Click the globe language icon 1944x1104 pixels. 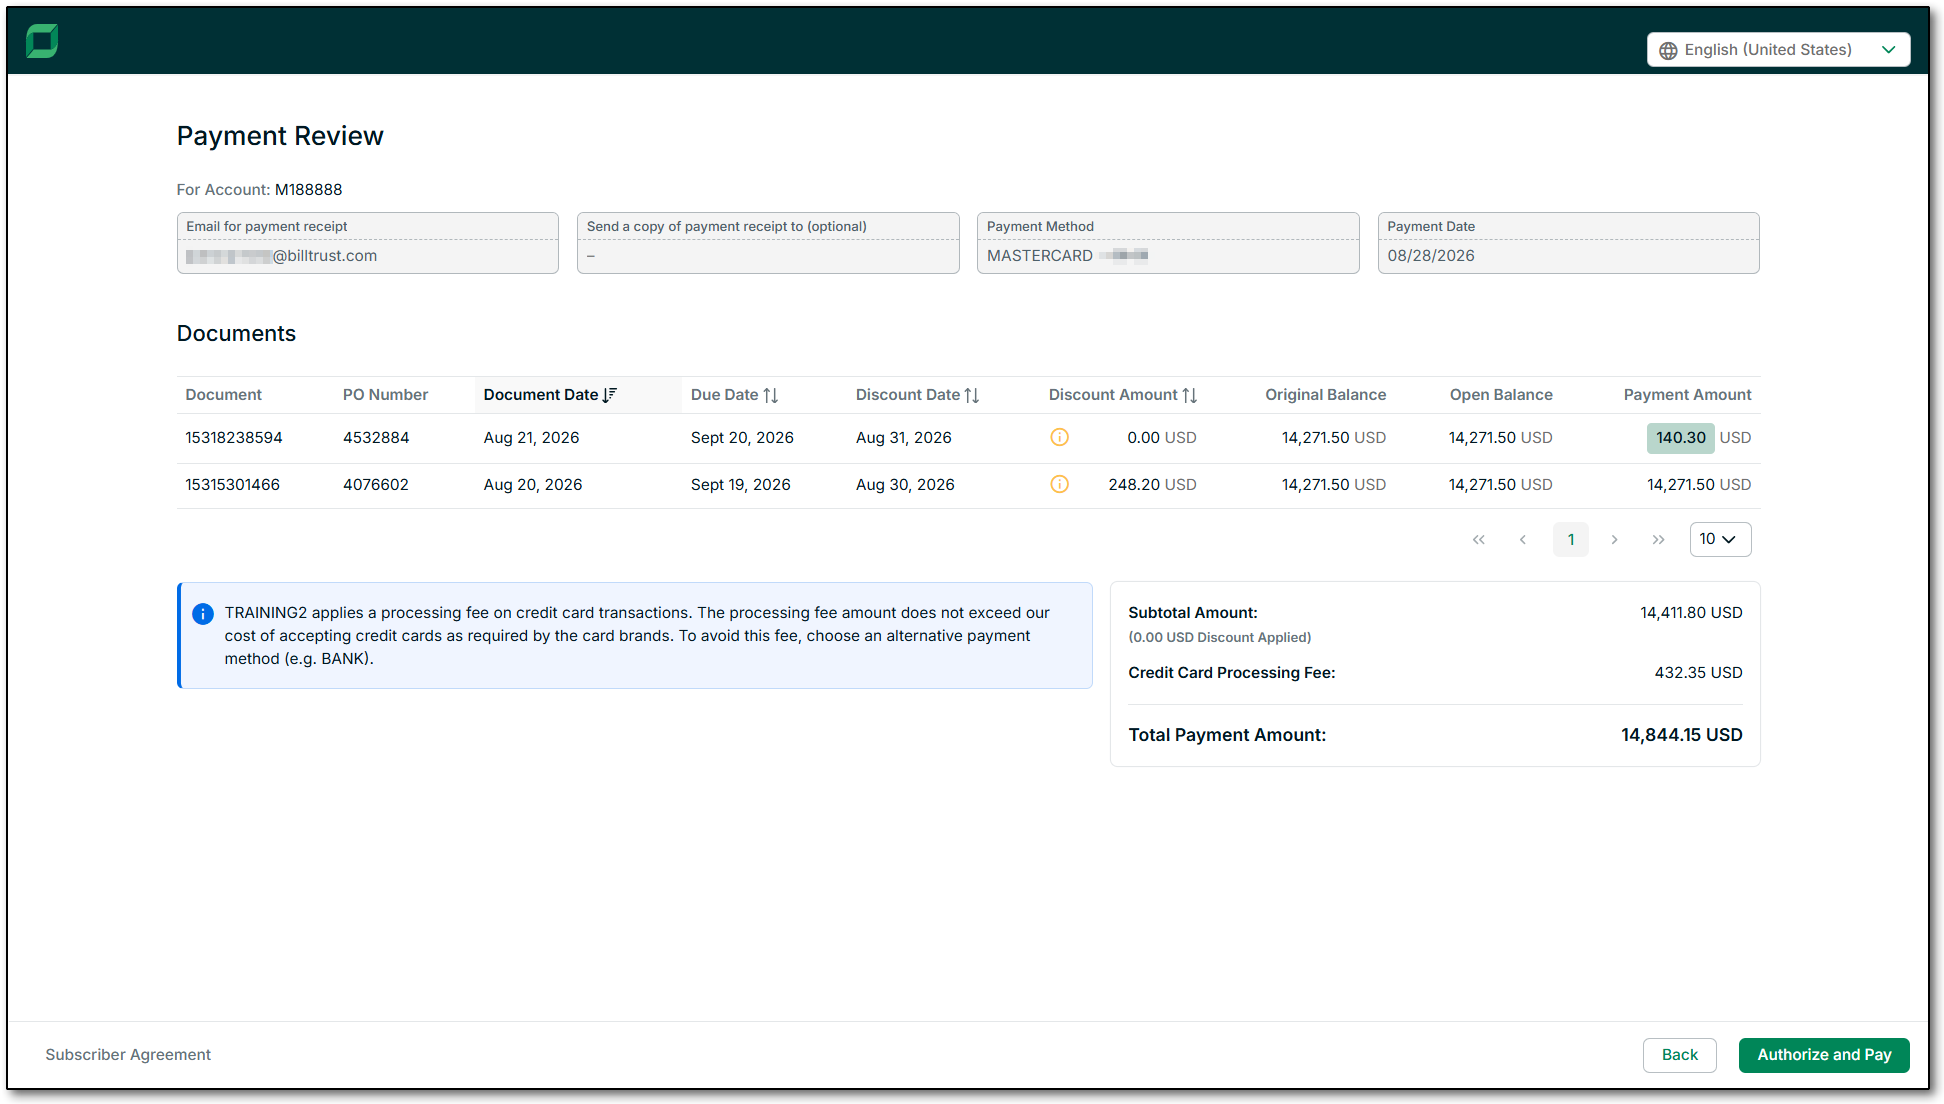(1668, 50)
